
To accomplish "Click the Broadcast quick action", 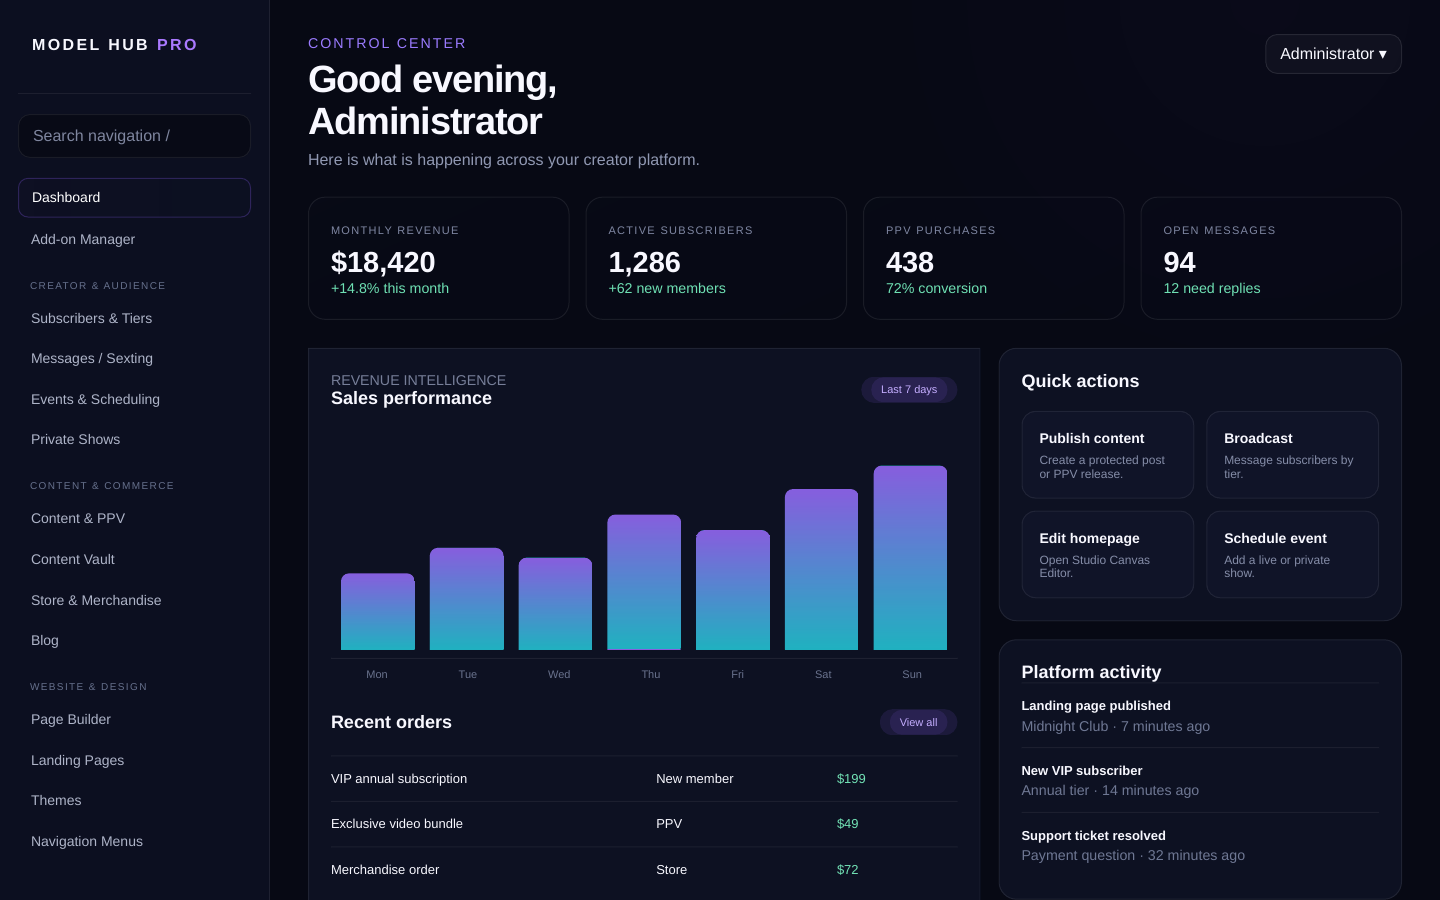I will (x=1292, y=455).
